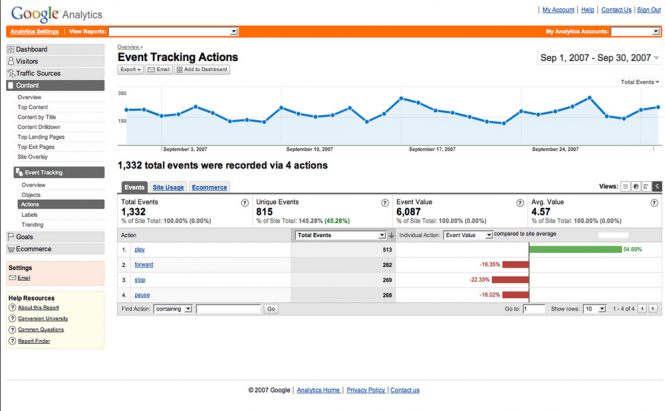Open the Export menu
This screenshot has height=411, width=665.
[x=130, y=70]
